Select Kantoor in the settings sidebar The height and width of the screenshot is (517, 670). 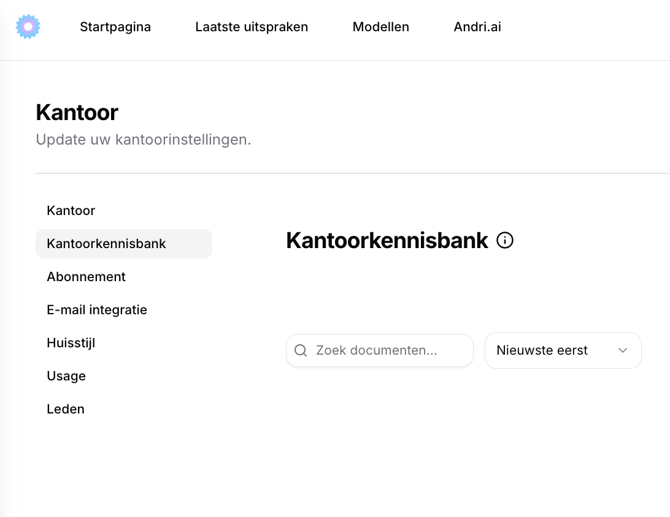point(71,211)
